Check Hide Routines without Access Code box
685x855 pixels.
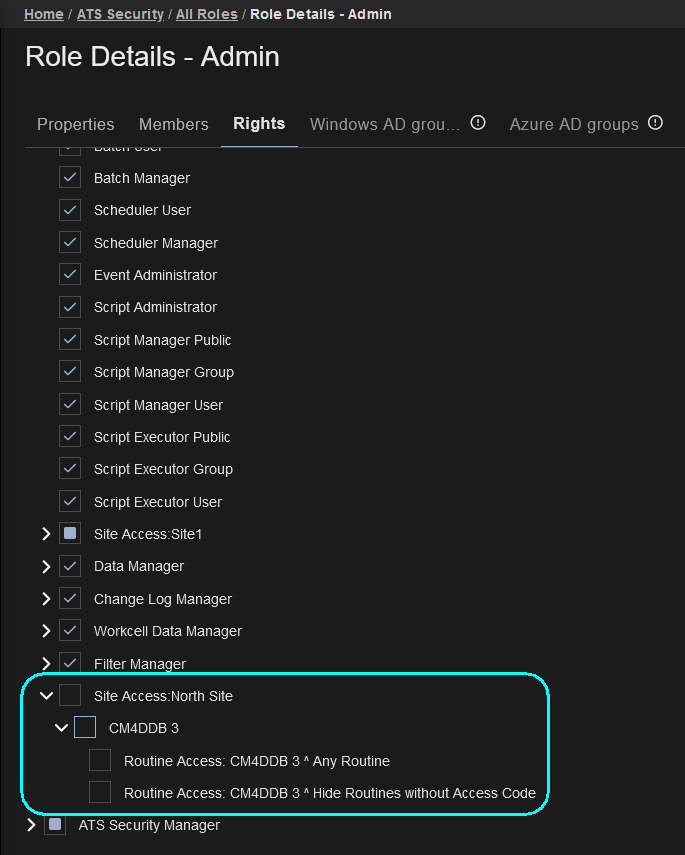(x=100, y=793)
